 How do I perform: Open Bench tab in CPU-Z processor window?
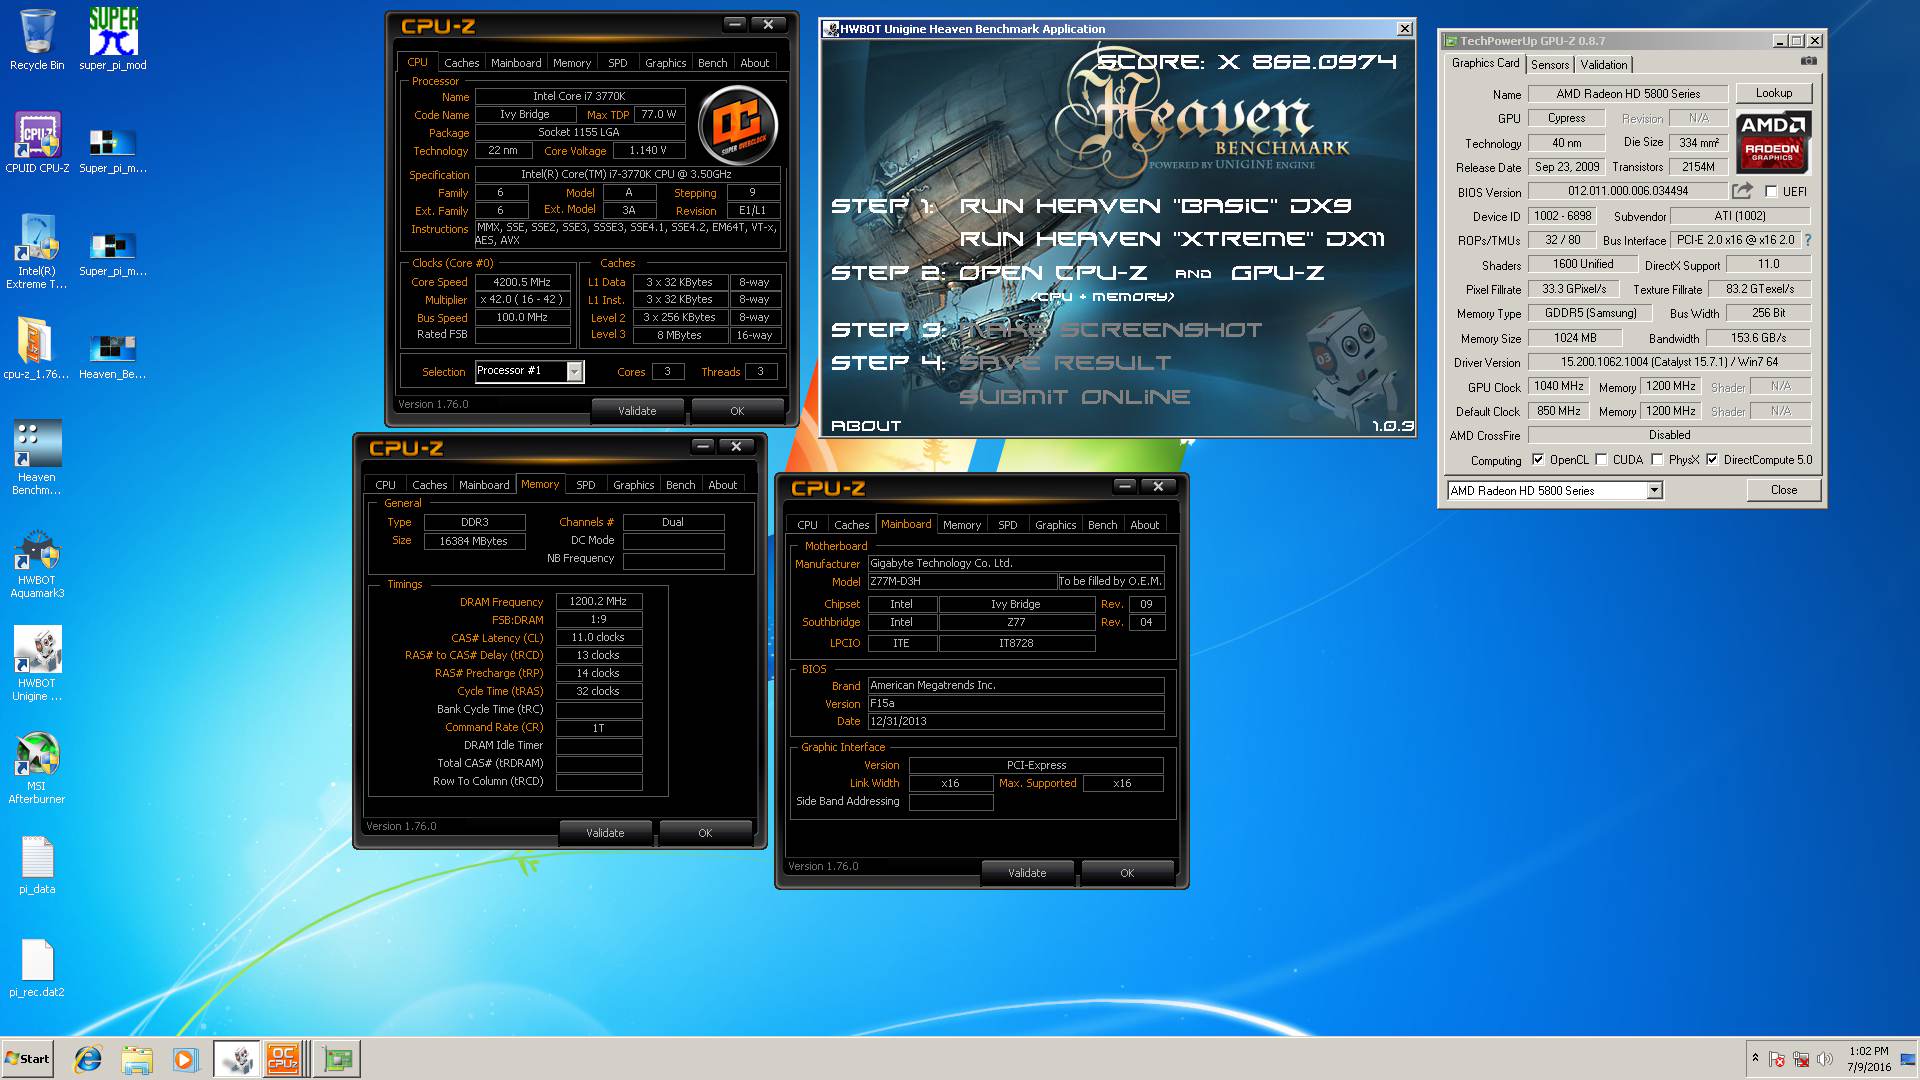point(712,63)
